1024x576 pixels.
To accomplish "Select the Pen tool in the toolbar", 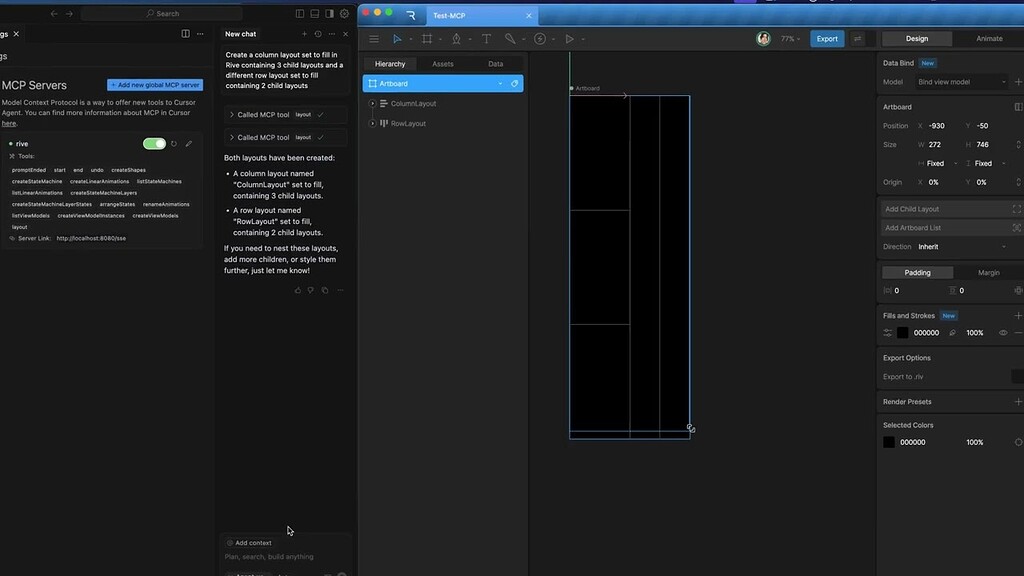I will (x=456, y=39).
